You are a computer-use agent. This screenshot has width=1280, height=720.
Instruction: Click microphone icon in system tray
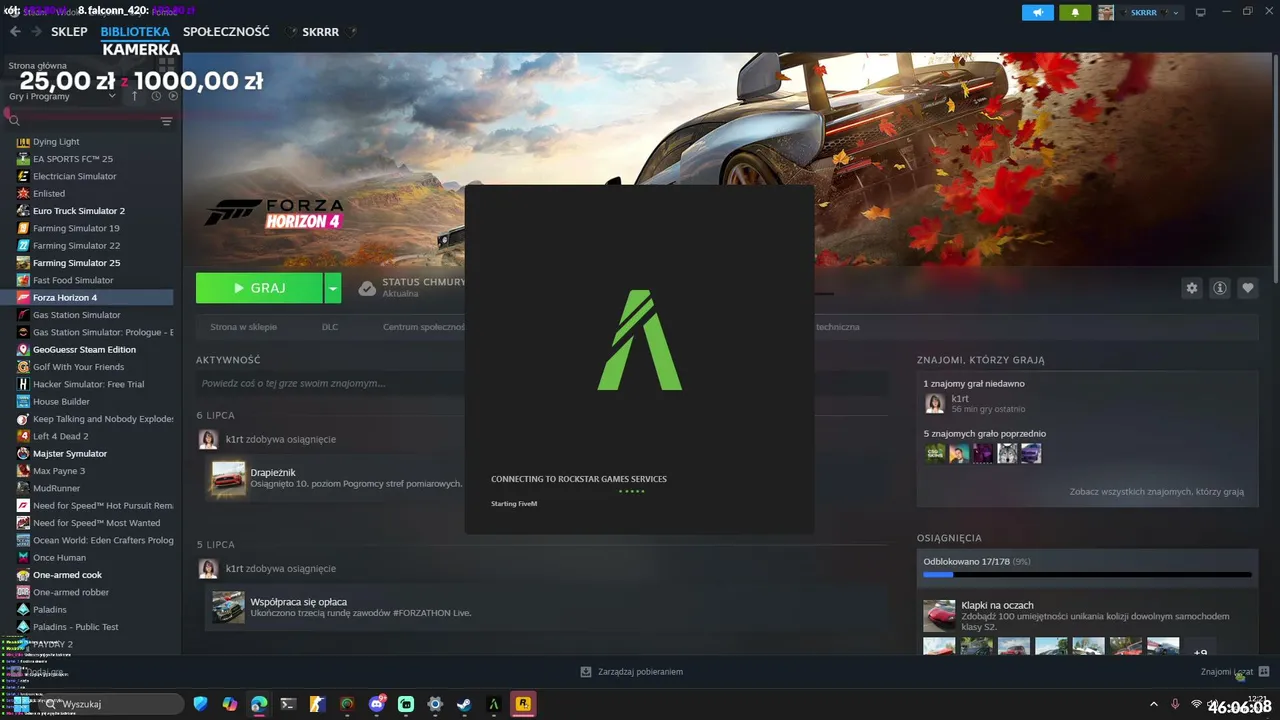[1175, 704]
